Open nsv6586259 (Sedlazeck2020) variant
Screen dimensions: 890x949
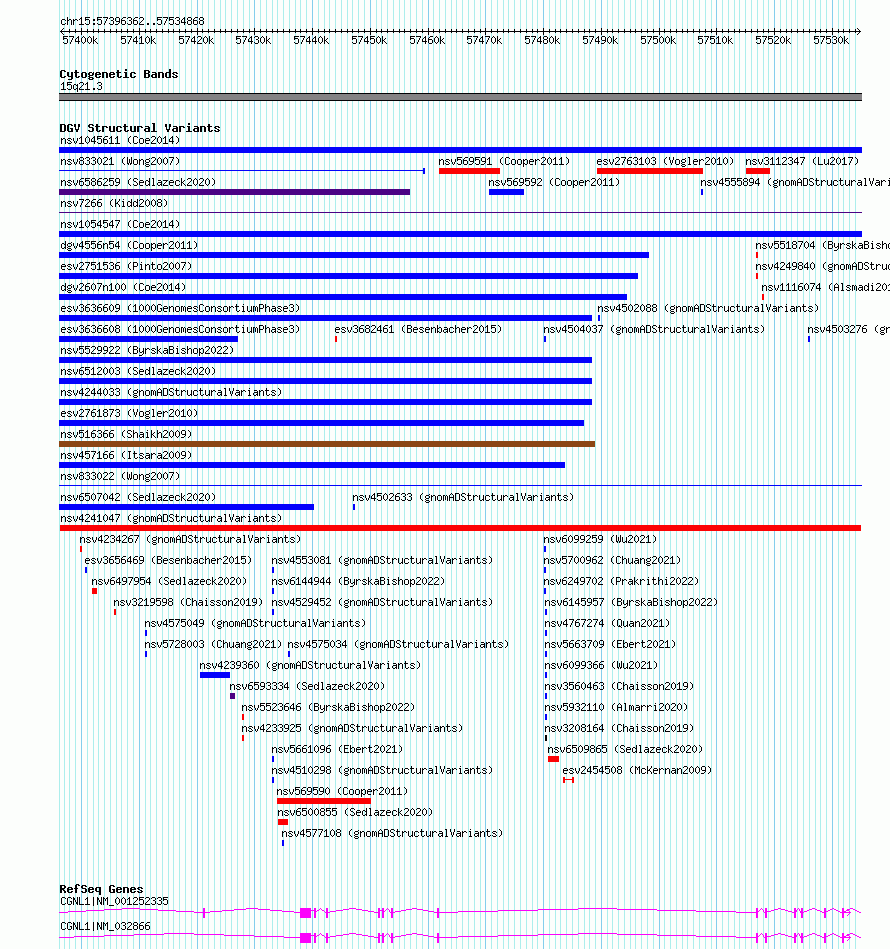(138, 182)
